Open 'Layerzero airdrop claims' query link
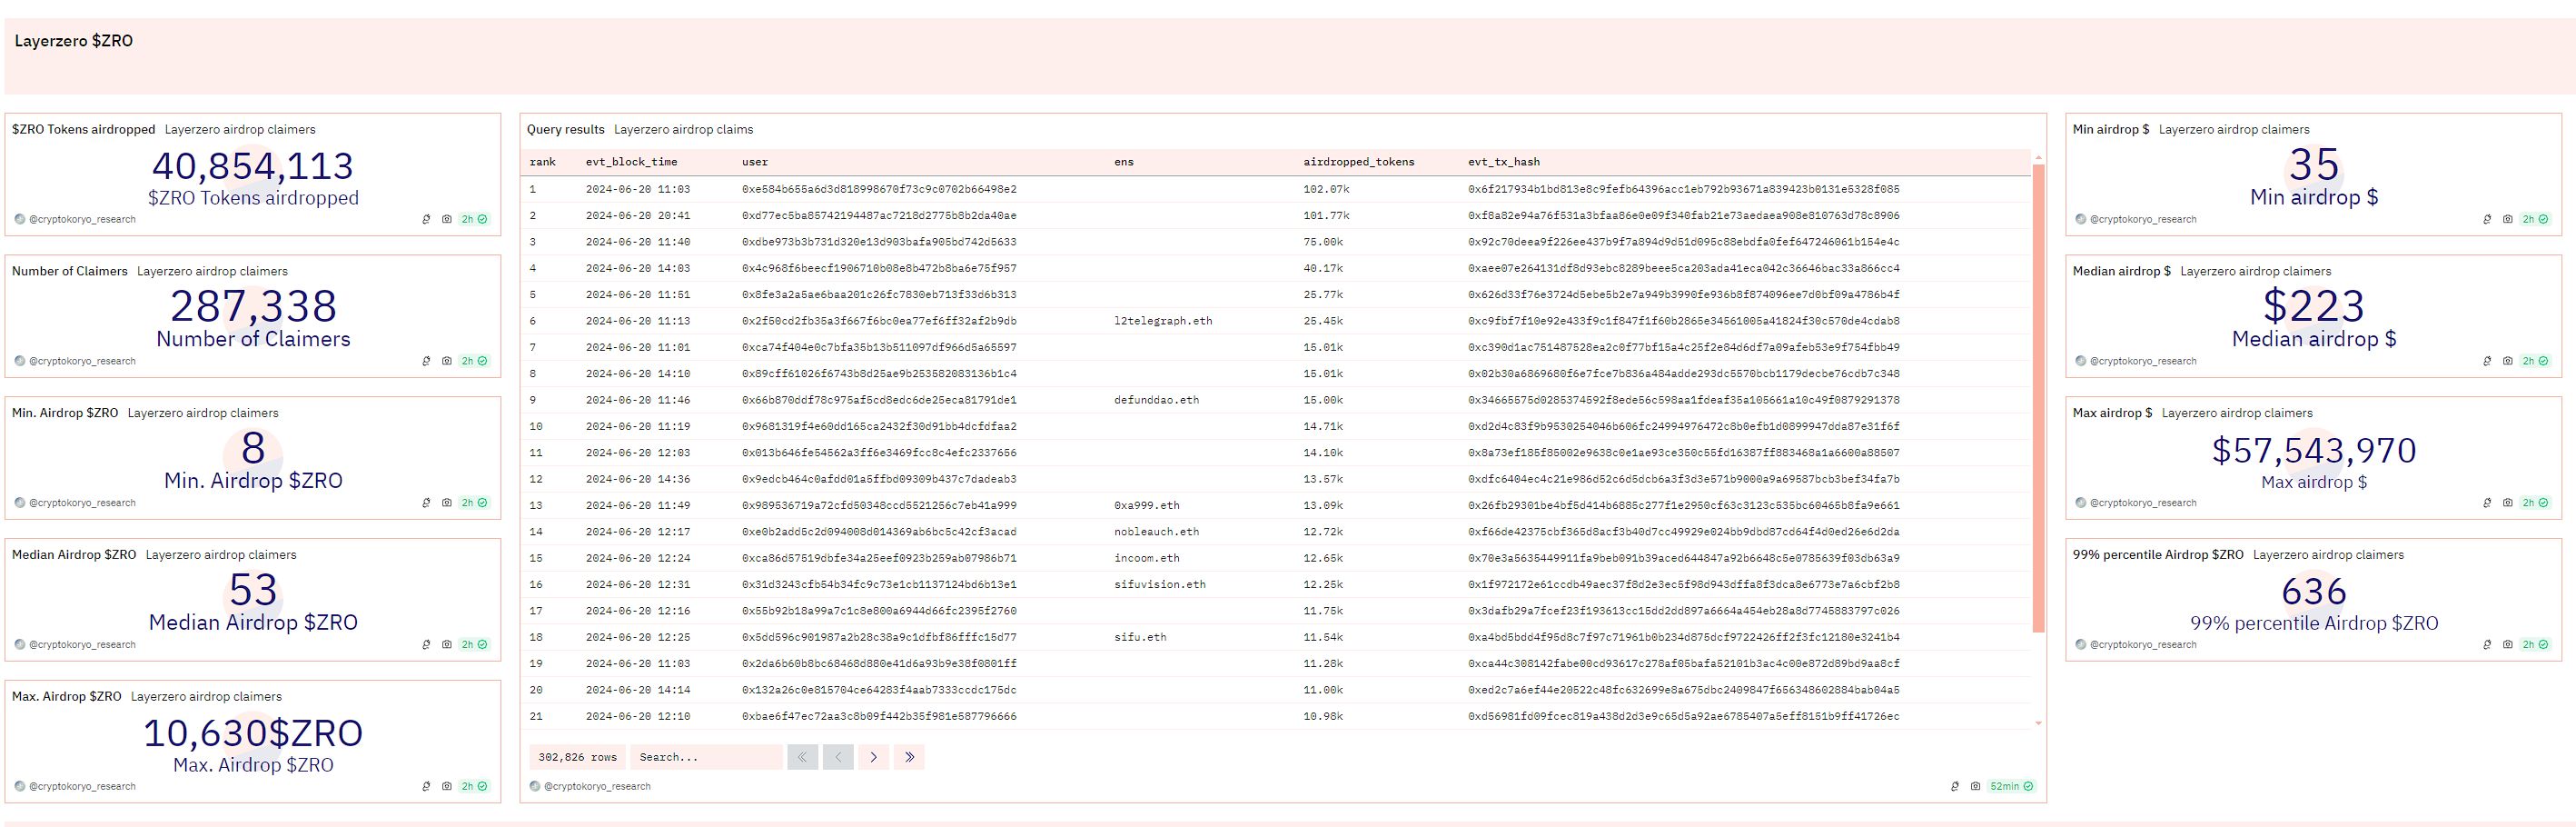 click(x=683, y=130)
